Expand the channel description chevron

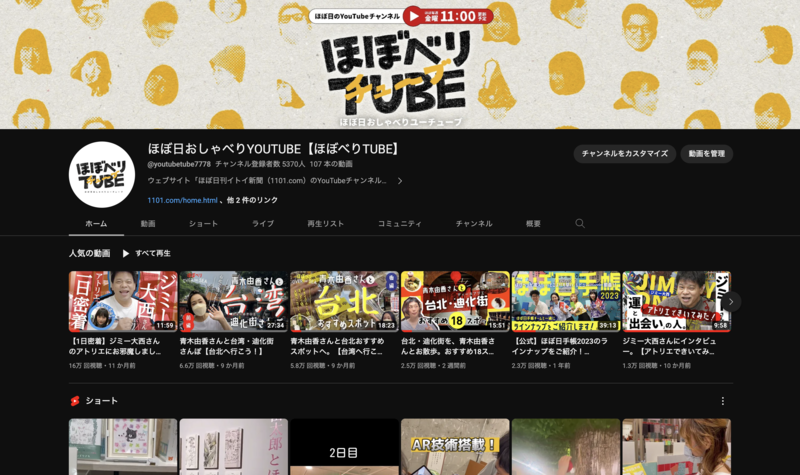click(400, 181)
